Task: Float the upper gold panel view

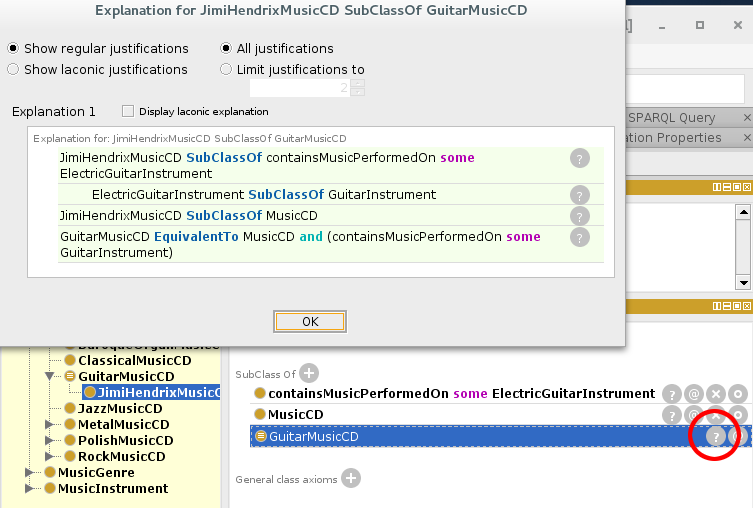Action: tap(737, 187)
